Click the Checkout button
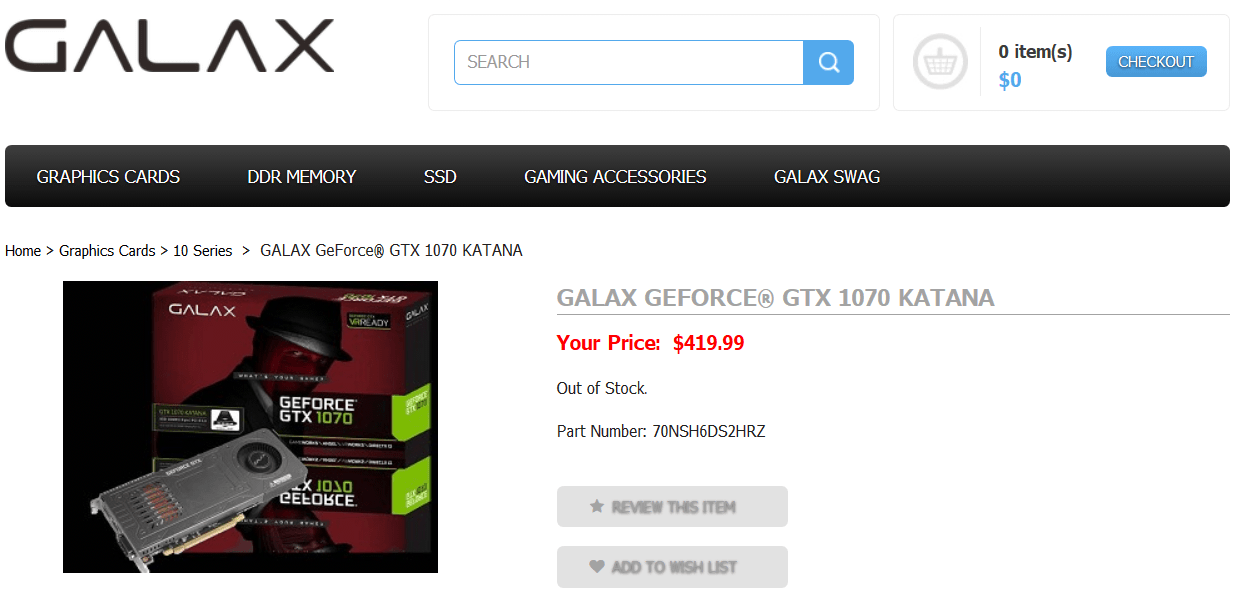Viewport: 1249px width, 596px height. (x=1156, y=62)
